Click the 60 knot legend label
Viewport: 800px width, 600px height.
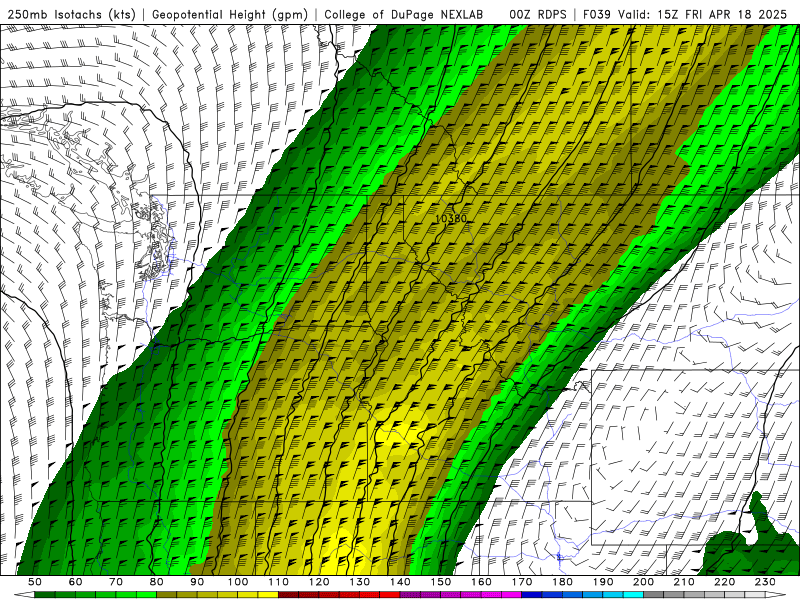[75, 582]
